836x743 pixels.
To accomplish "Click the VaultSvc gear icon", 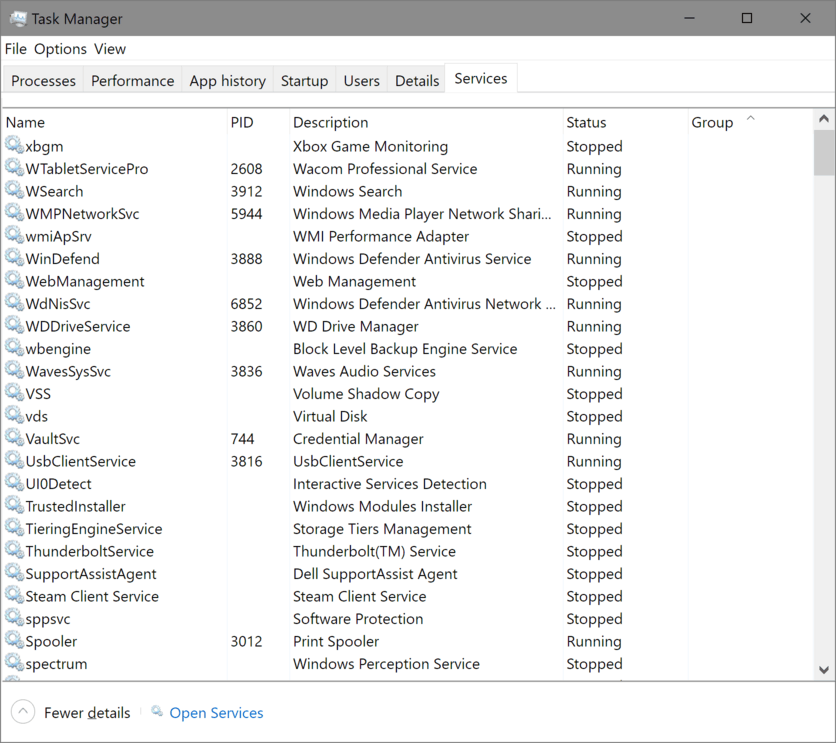I will point(14,438).
